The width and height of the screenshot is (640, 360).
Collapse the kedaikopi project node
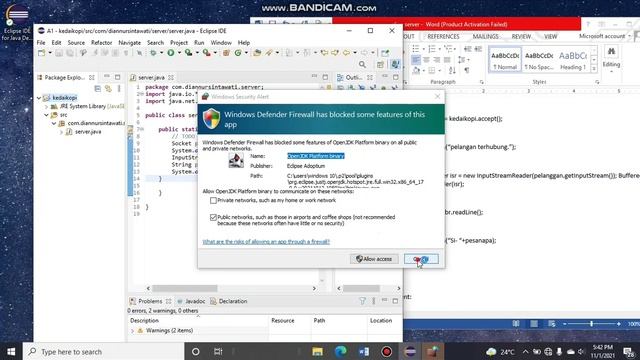(x=39, y=98)
